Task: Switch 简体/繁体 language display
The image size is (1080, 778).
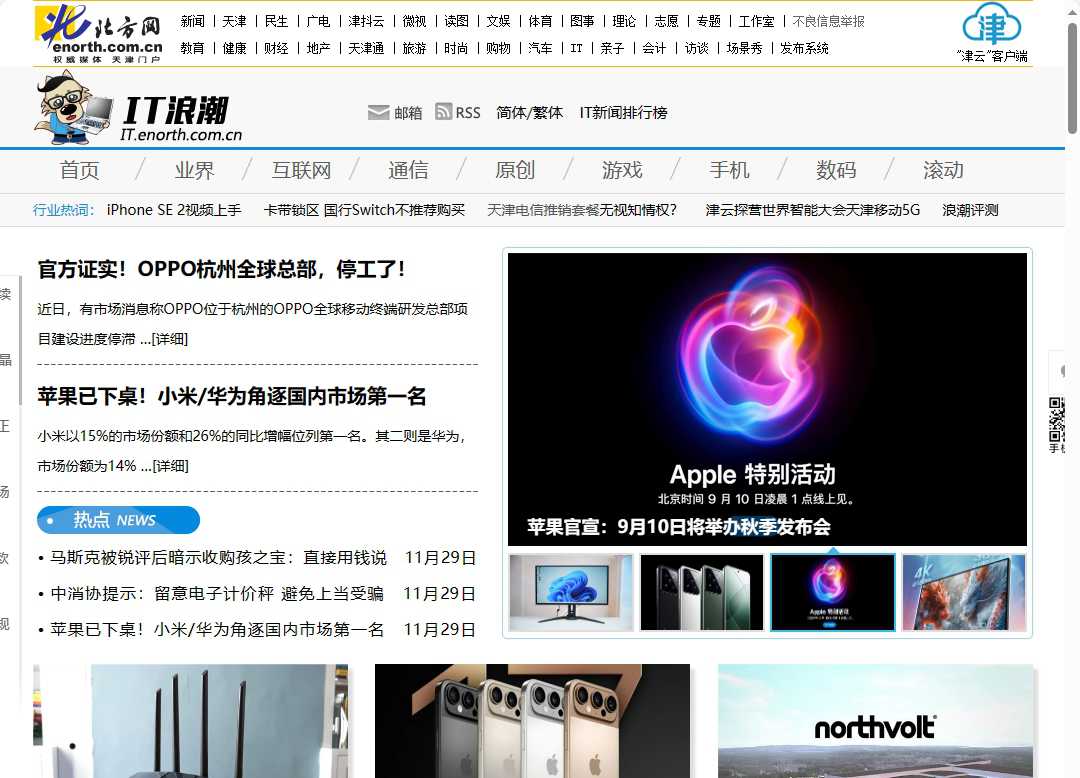Action: coord(529,112)
